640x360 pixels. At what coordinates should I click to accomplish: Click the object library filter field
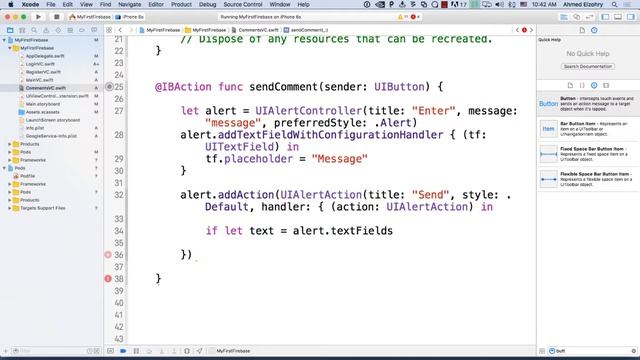tap(593, 351)
